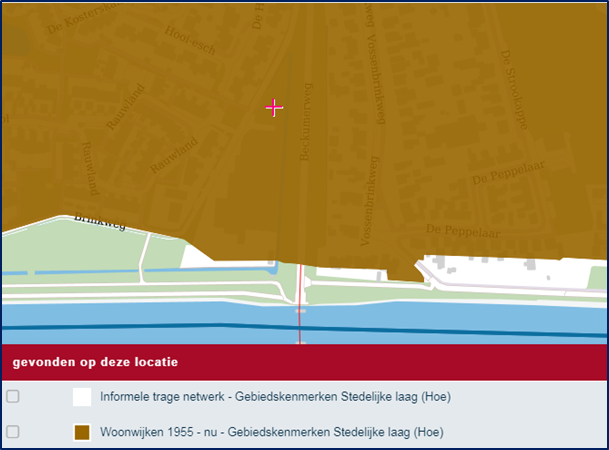This screenshot has height=450, width=609.
Task: Open Informele trage netwerk layer label
Action: 275,397
